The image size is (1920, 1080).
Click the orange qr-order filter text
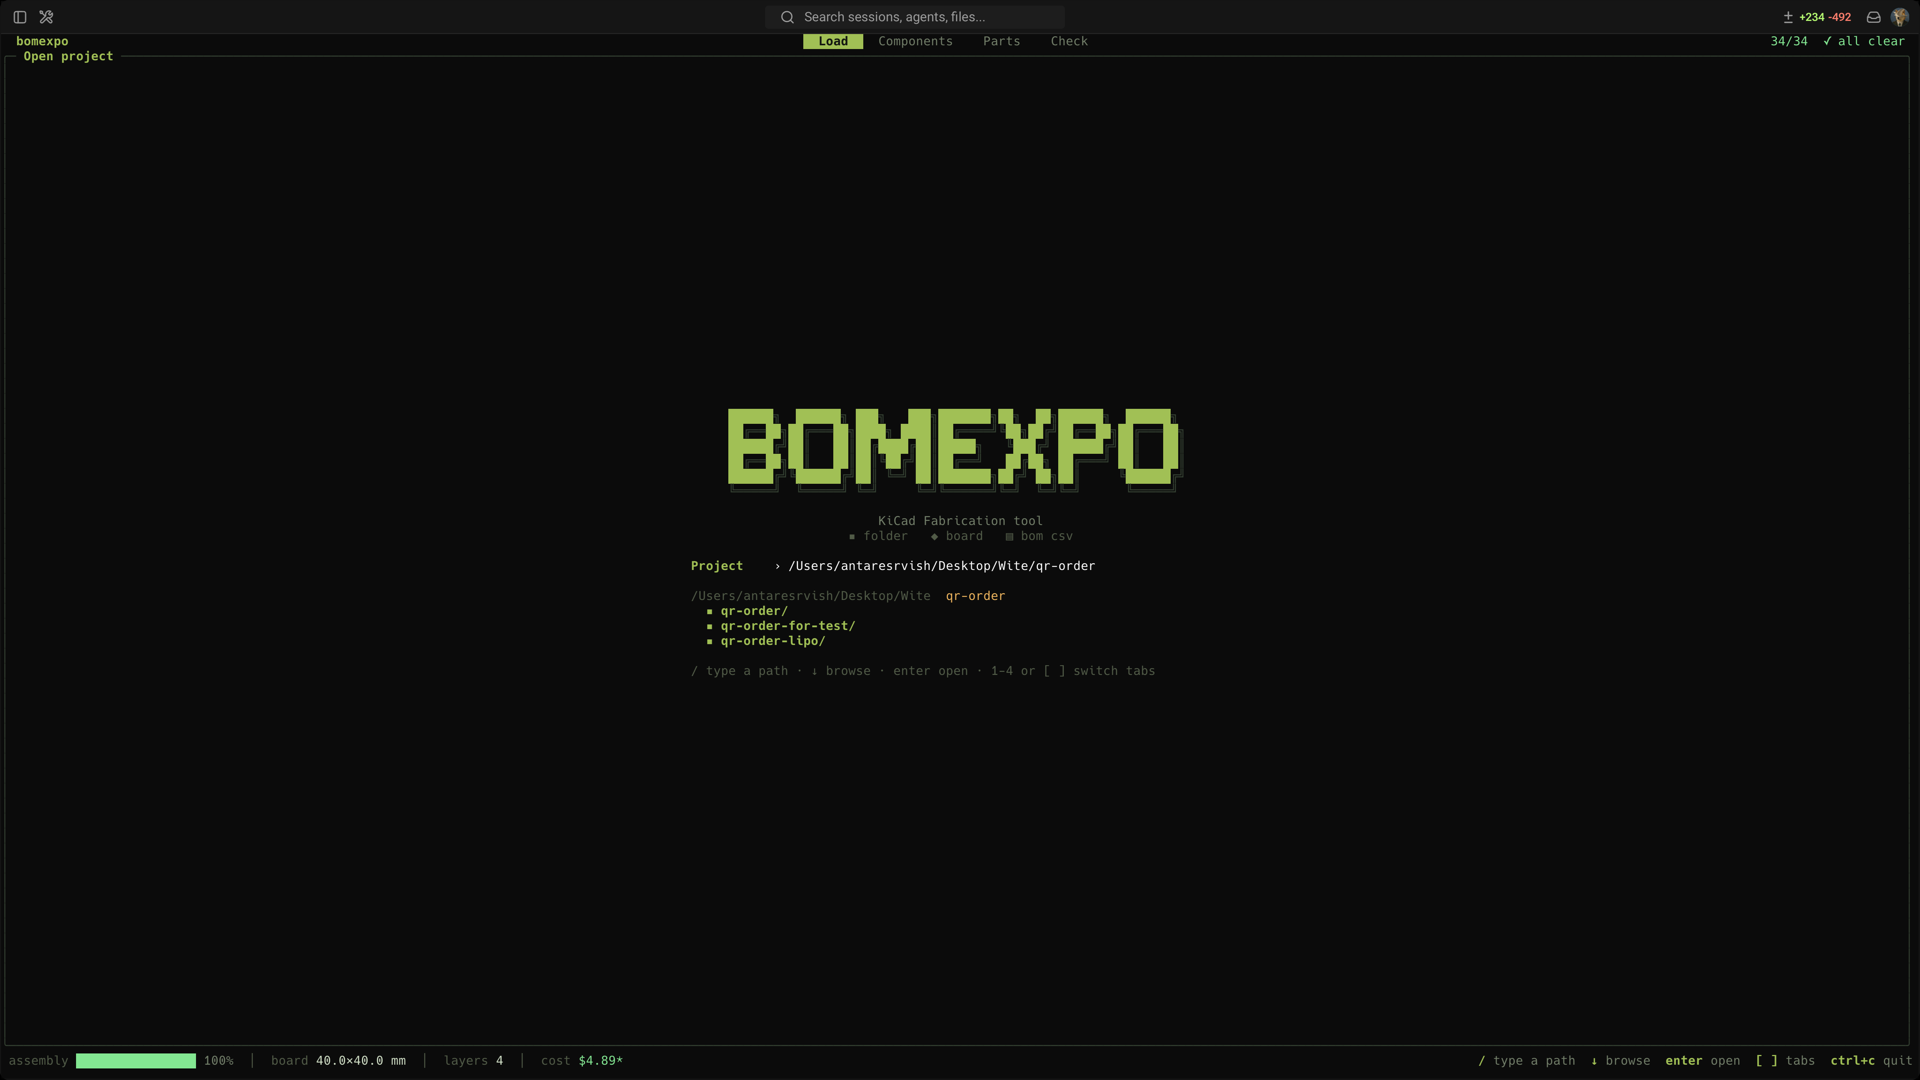coord(975,596)
